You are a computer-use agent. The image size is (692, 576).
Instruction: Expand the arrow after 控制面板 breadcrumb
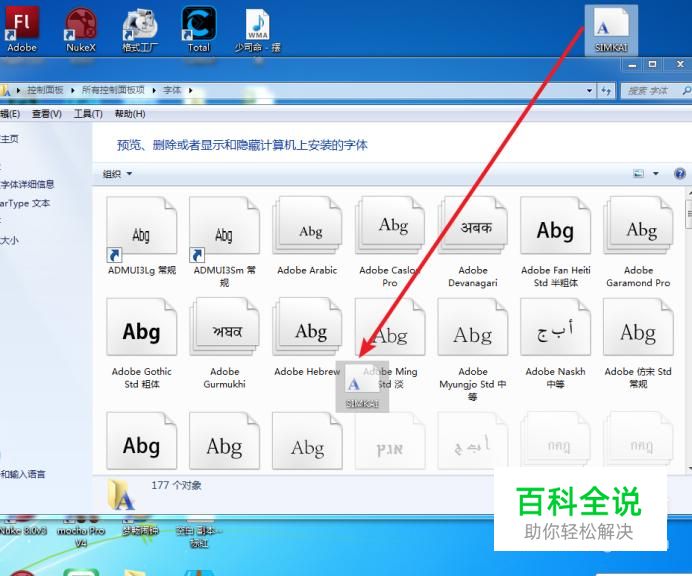click(x=73, y=90)
